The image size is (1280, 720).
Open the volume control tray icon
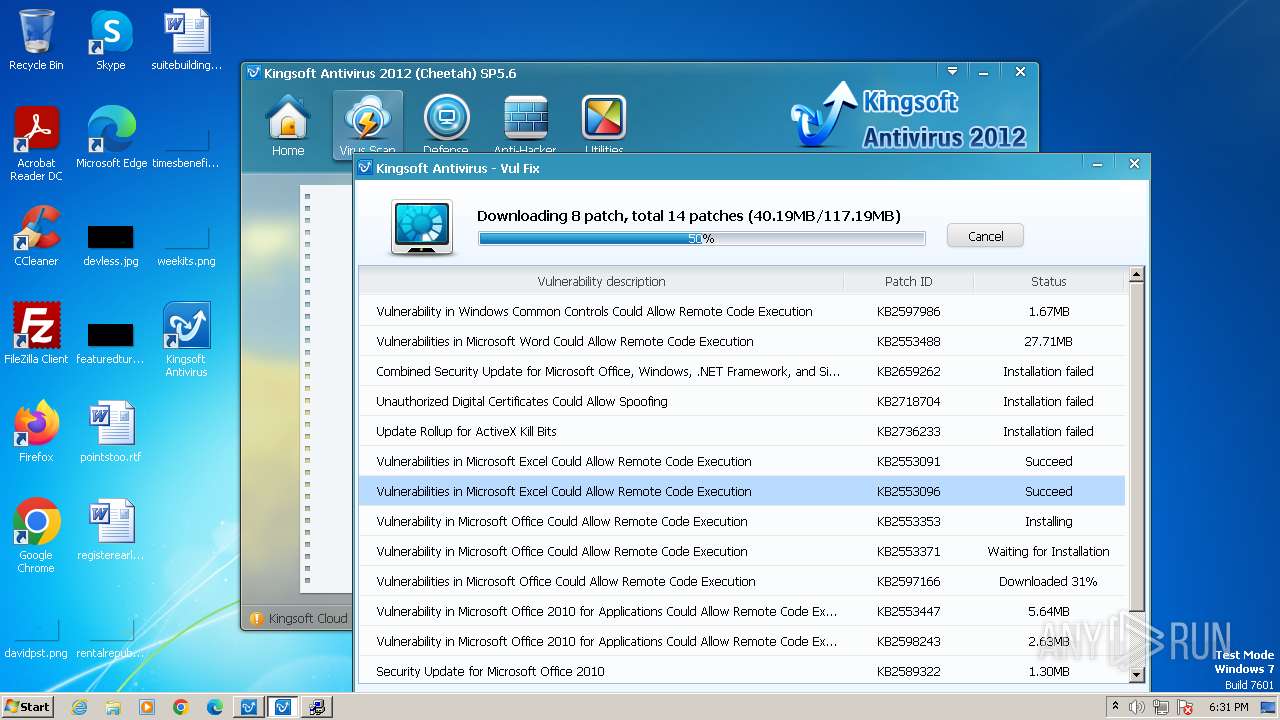click(1137, 707)
